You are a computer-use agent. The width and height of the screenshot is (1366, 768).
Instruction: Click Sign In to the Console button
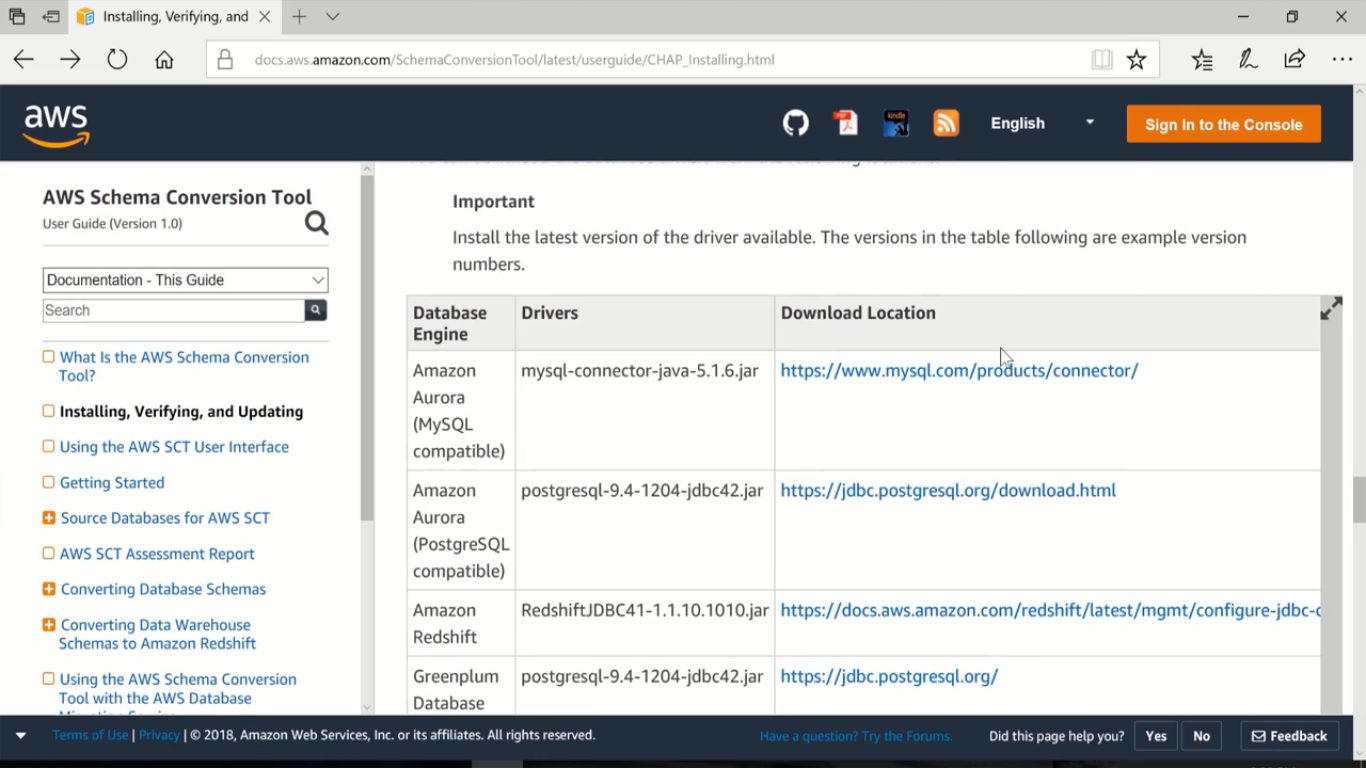click(1223, 124)
